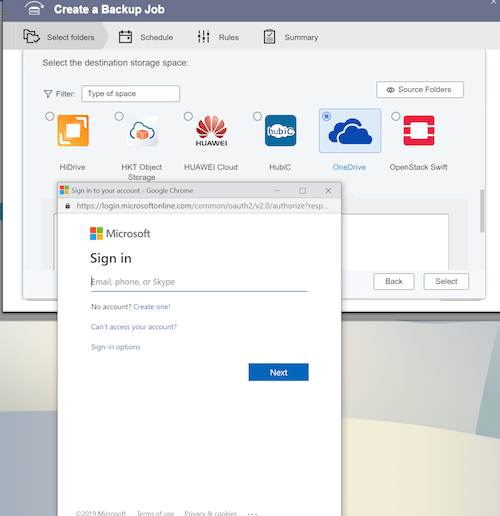Open the Type of space filter dropdown
Viewport: 500px width, 516px height.
[131, 94]
